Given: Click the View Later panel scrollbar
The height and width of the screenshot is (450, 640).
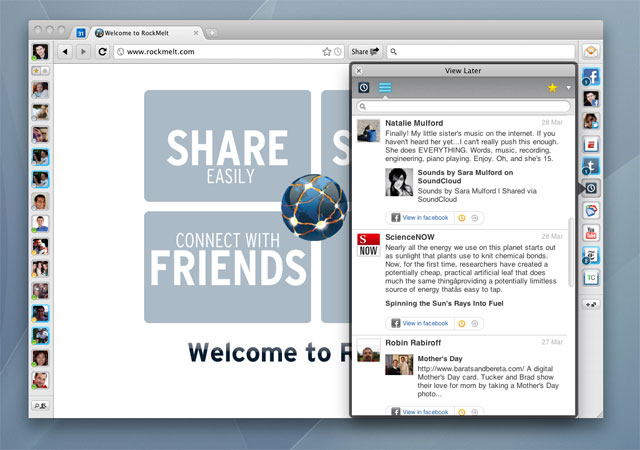Looking at the screenshot, I should [x=571, y=252].
